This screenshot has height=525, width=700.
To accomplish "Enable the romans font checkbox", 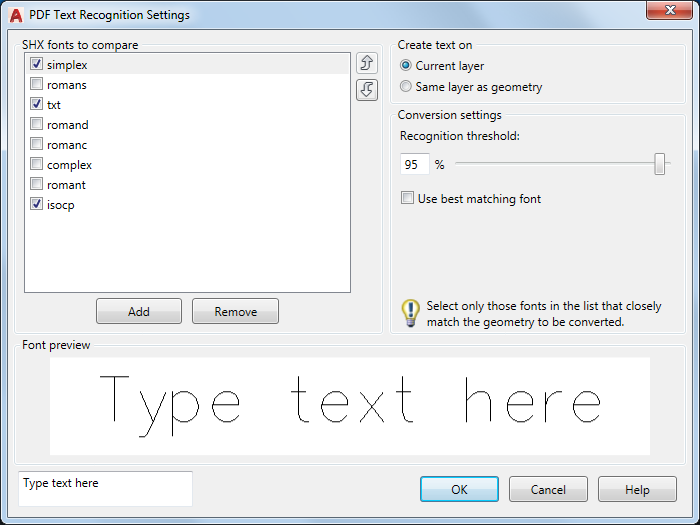I will point(37,85).
